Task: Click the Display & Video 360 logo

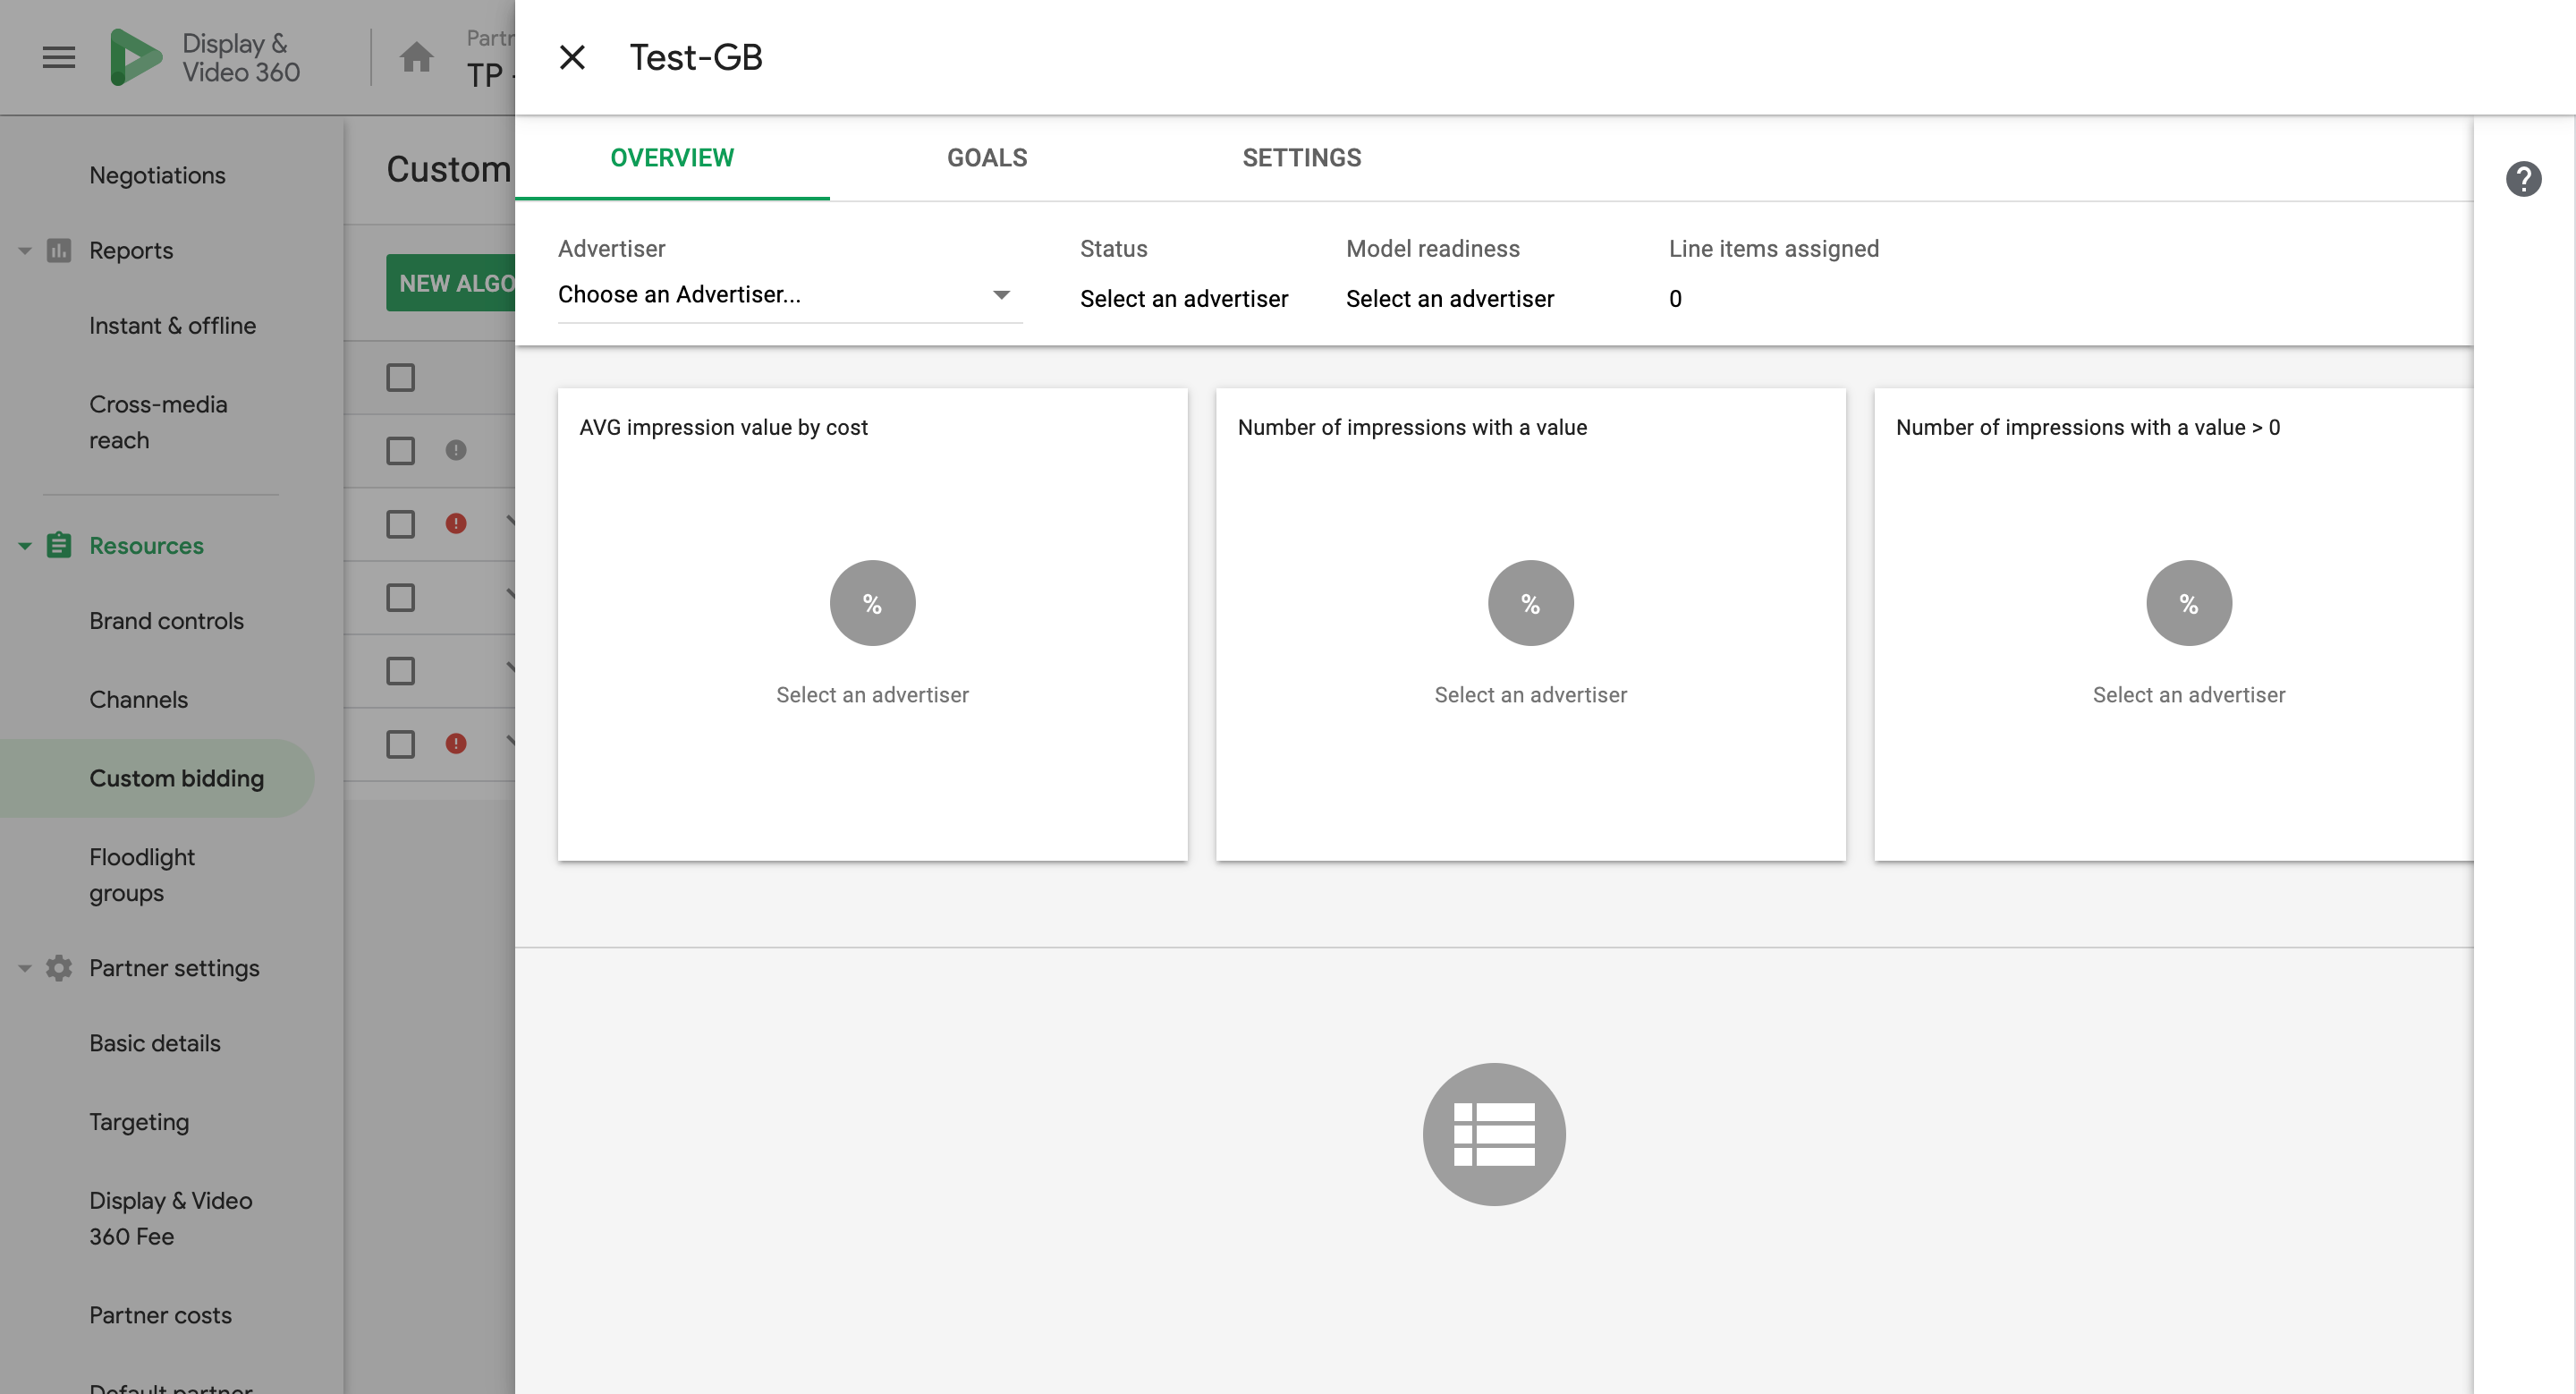Action: point(136,57)
